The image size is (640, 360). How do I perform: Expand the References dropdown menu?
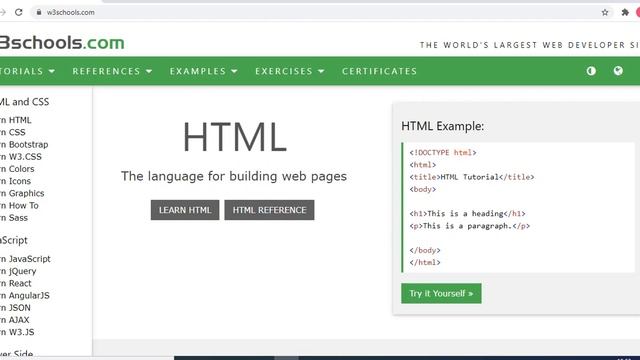click(x=112, y=71)
